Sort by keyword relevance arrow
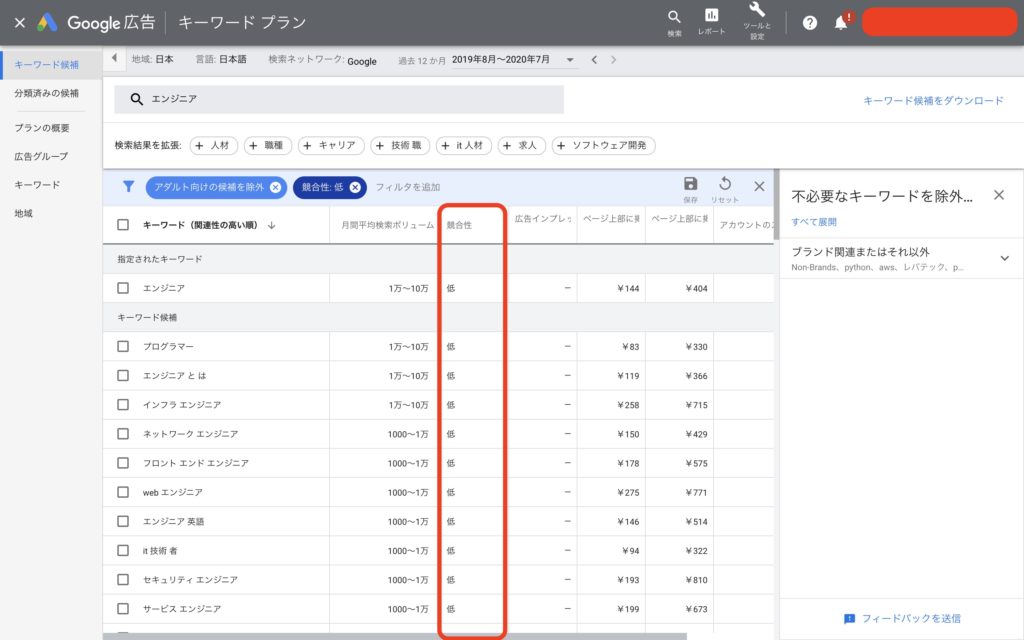Viewport: 1024px width, 640px height. [271, 225]
